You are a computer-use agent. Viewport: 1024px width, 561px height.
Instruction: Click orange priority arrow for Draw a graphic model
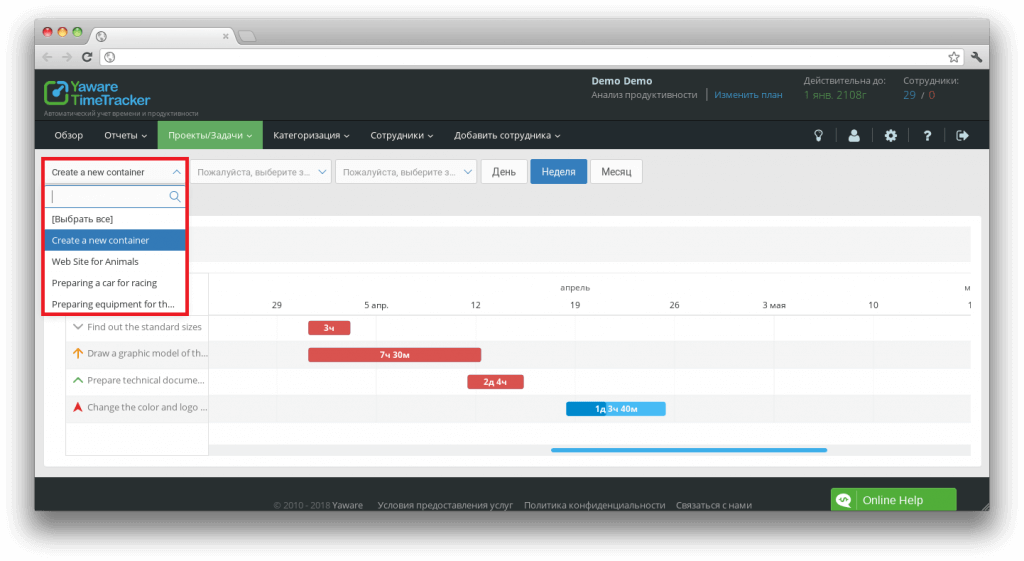78,353
